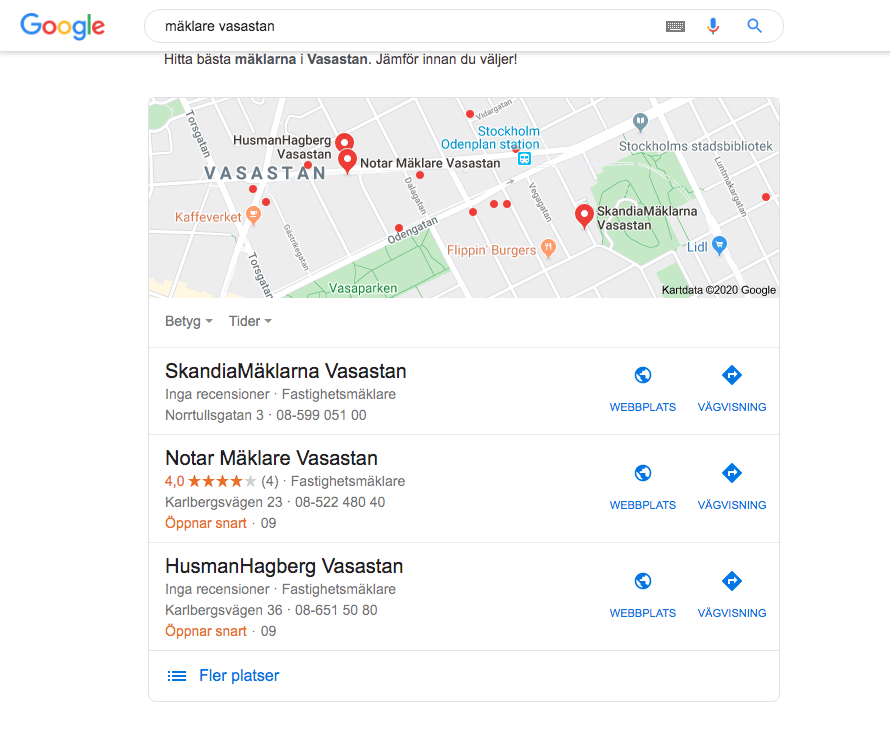Select the SkandiaMäklarna Vasastan listing title
The image size is (890, 730).
[286, 371]
